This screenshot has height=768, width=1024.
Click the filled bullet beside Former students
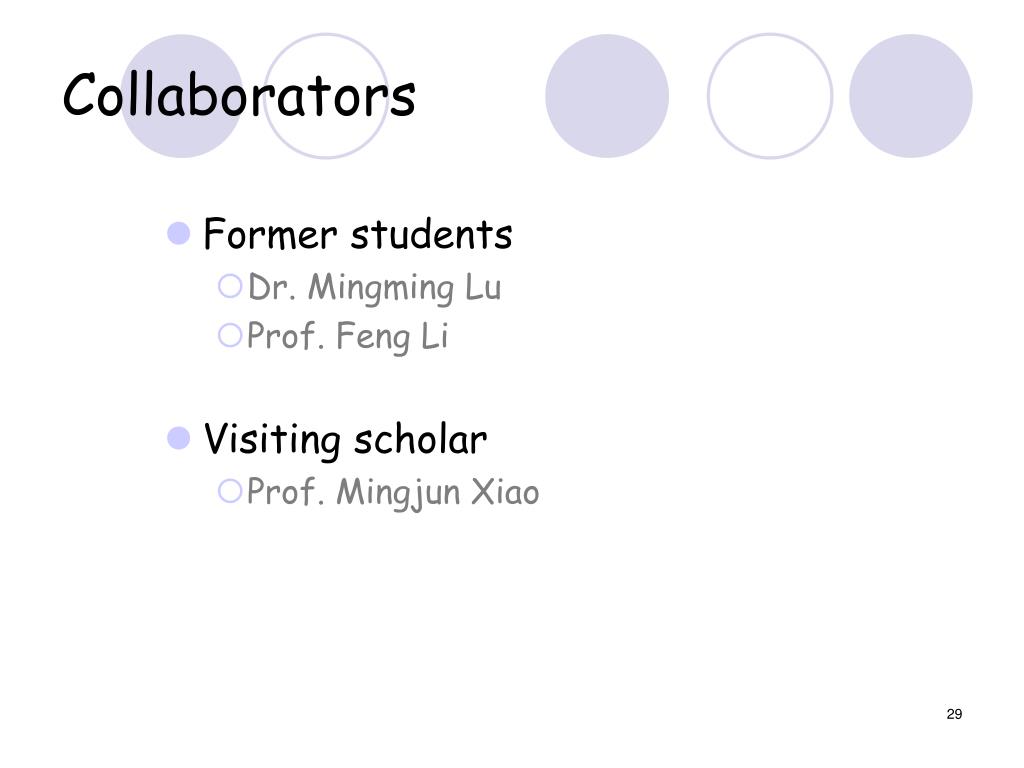pyautogui.click(x=178, y=233)
